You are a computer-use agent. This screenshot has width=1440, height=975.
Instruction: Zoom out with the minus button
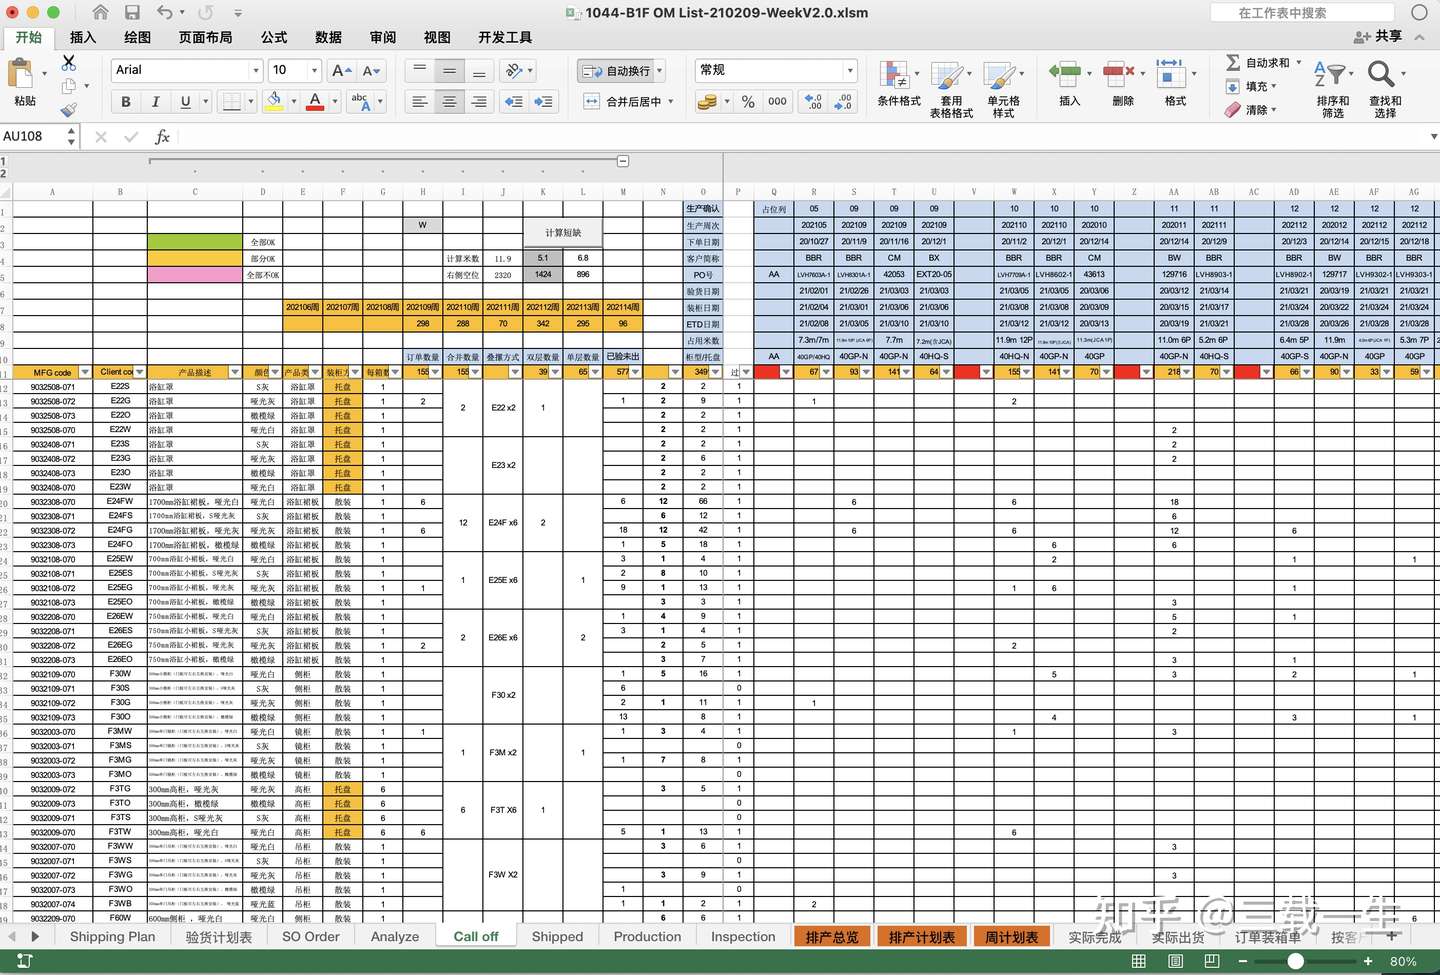coord(1243,961)
